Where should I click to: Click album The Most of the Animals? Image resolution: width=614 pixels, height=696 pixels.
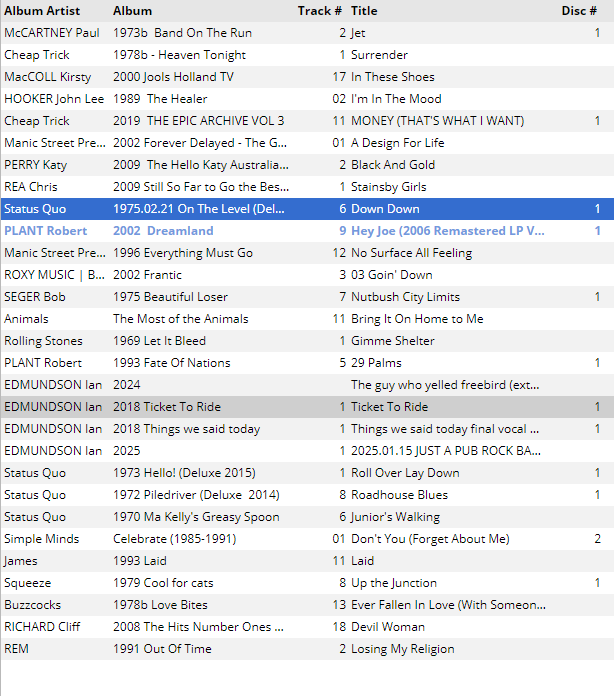point(181,319)
